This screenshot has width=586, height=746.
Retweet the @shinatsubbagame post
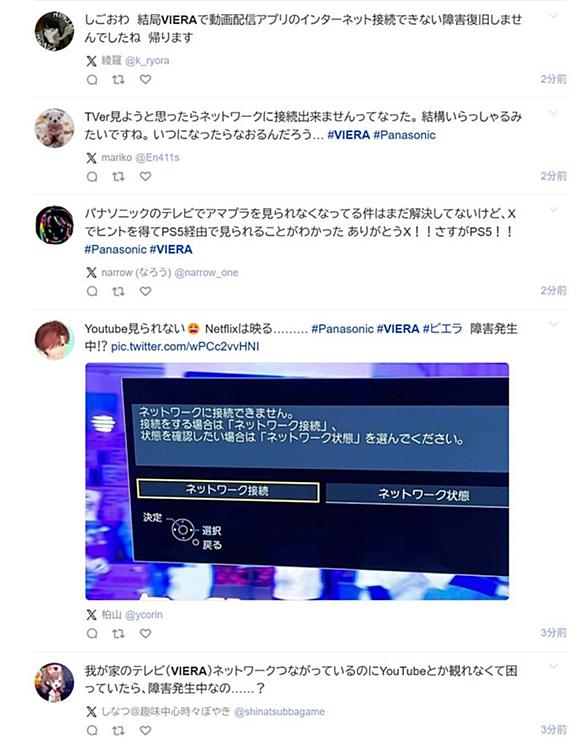click(x=118, y=730)
